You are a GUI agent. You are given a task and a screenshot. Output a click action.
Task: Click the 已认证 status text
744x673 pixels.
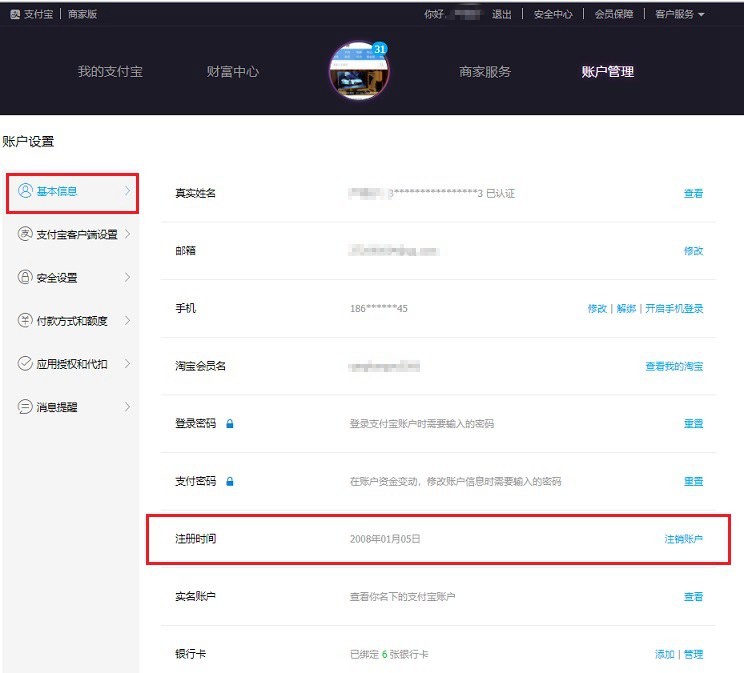[500, 193]
